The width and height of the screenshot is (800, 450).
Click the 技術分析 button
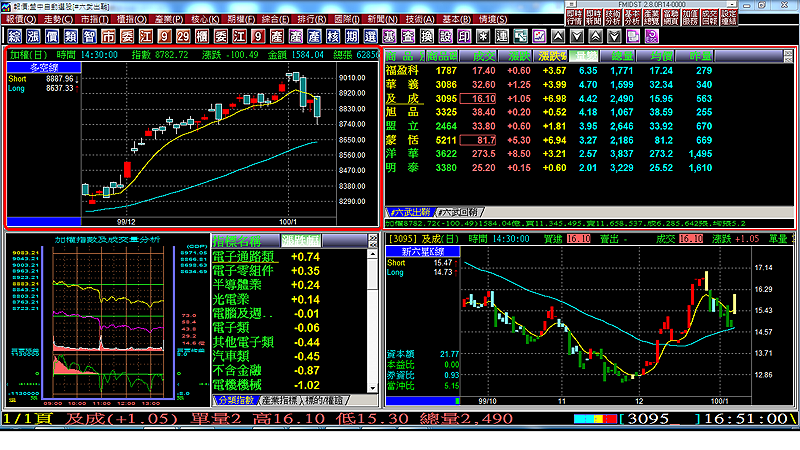click(613, 18)
